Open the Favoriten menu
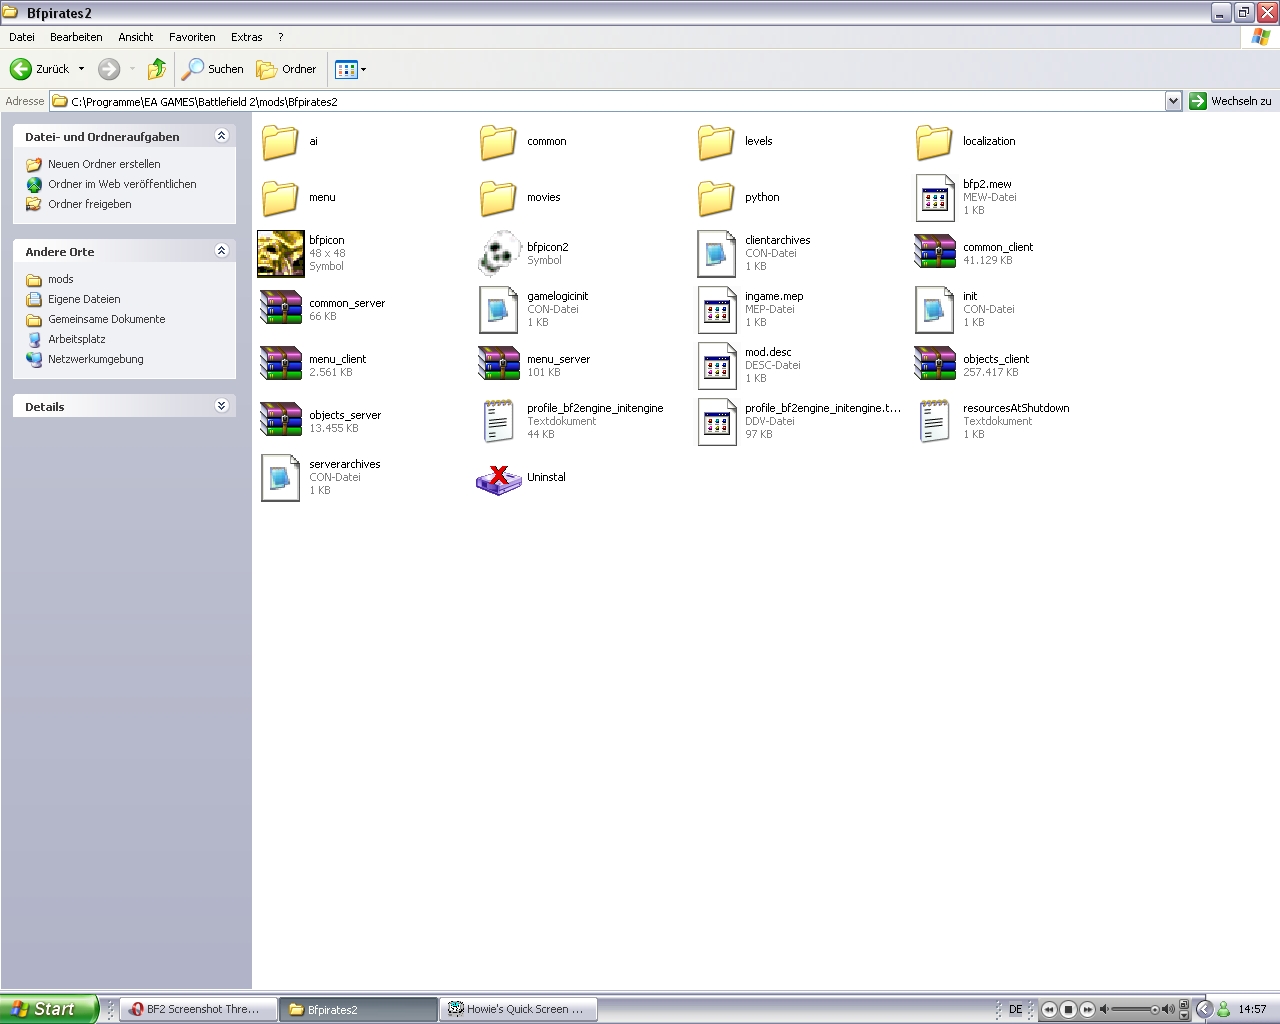Screen dimensions: 1280x1024 pyautogui.click(x=192, y=37)
